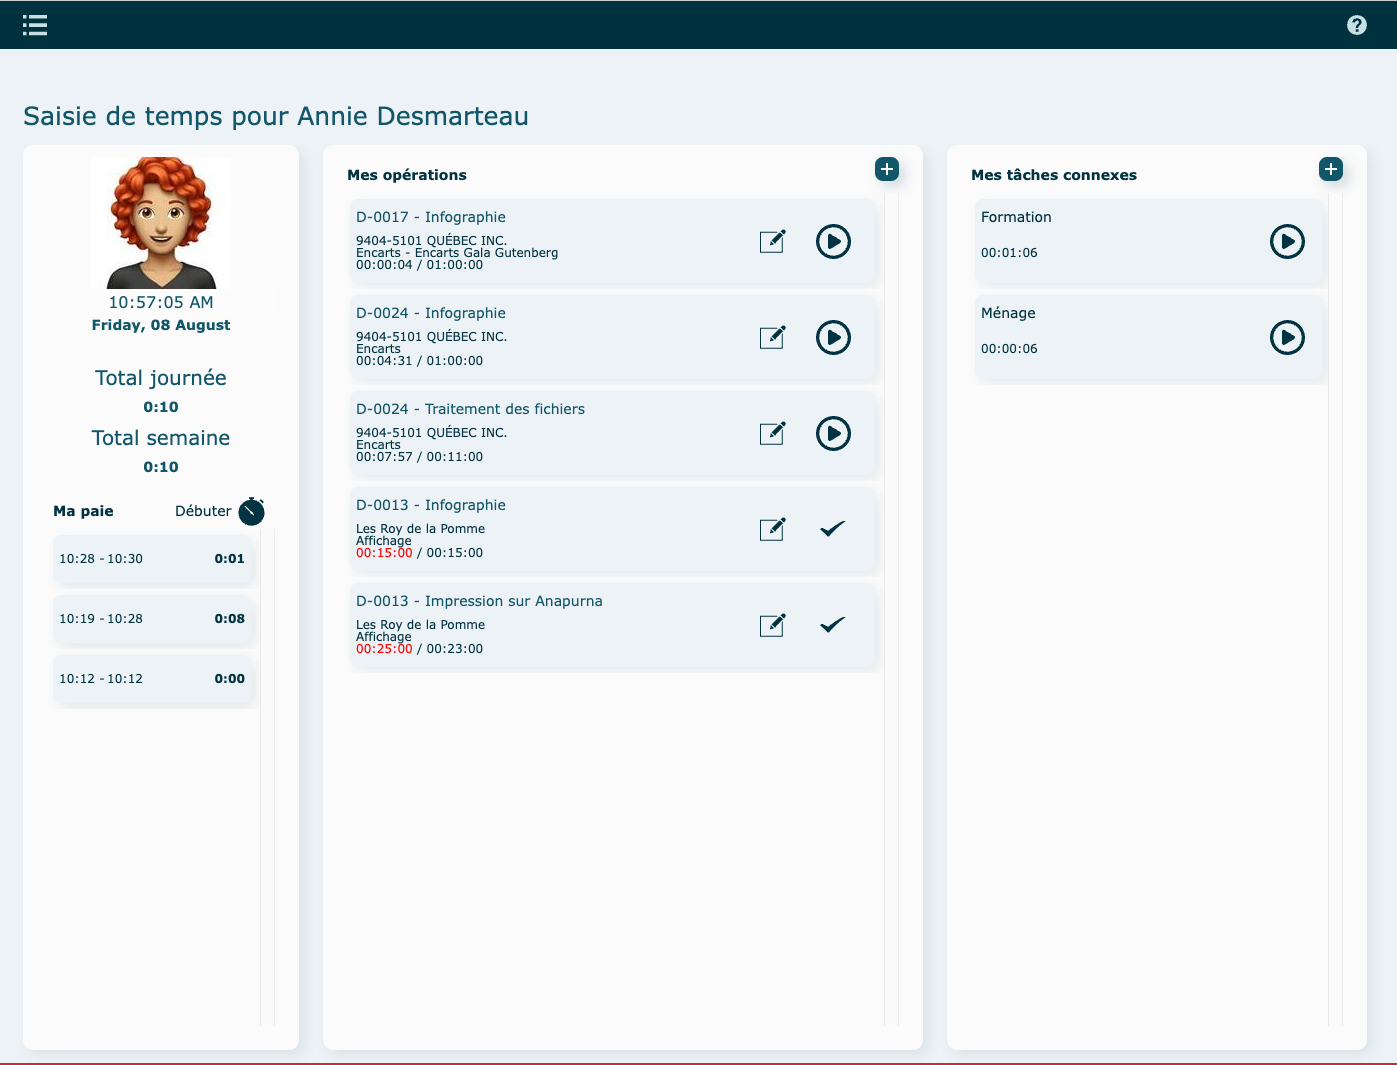Add a new operation with plus button
The height and width of the screenshot is (1065, 1397).
coord(886,169)
